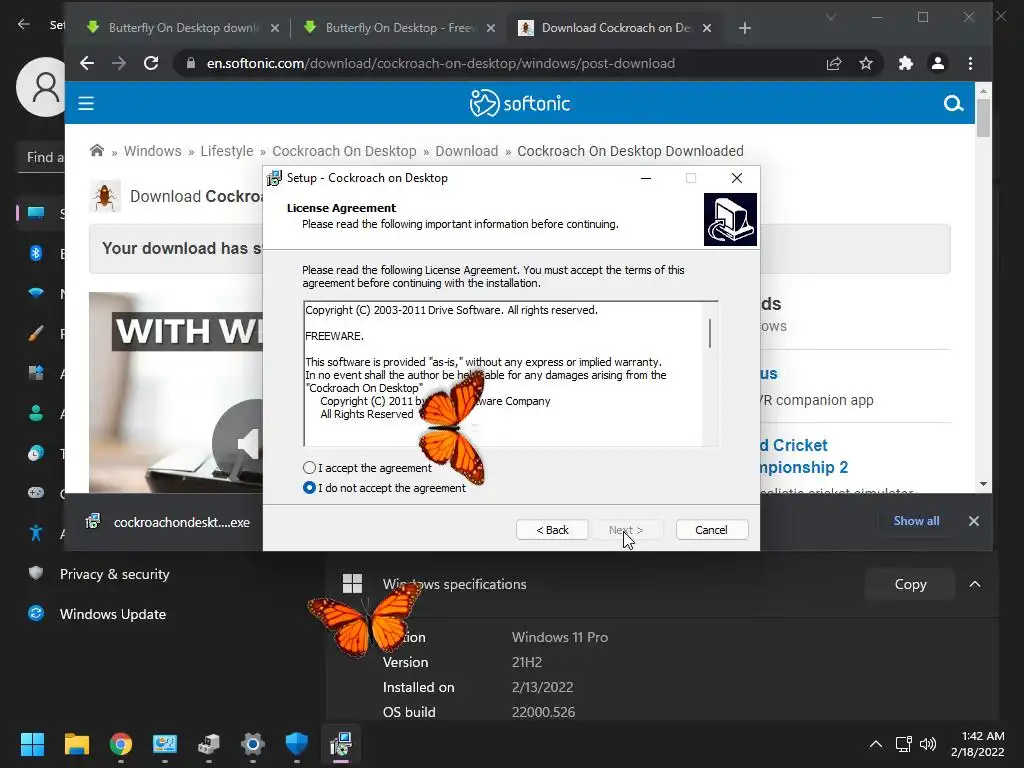Screen dimensions: 1024x768
Task: Click scroll down arrow of page scrollbar
Action: pyautogui.click(x=983, y=484)
